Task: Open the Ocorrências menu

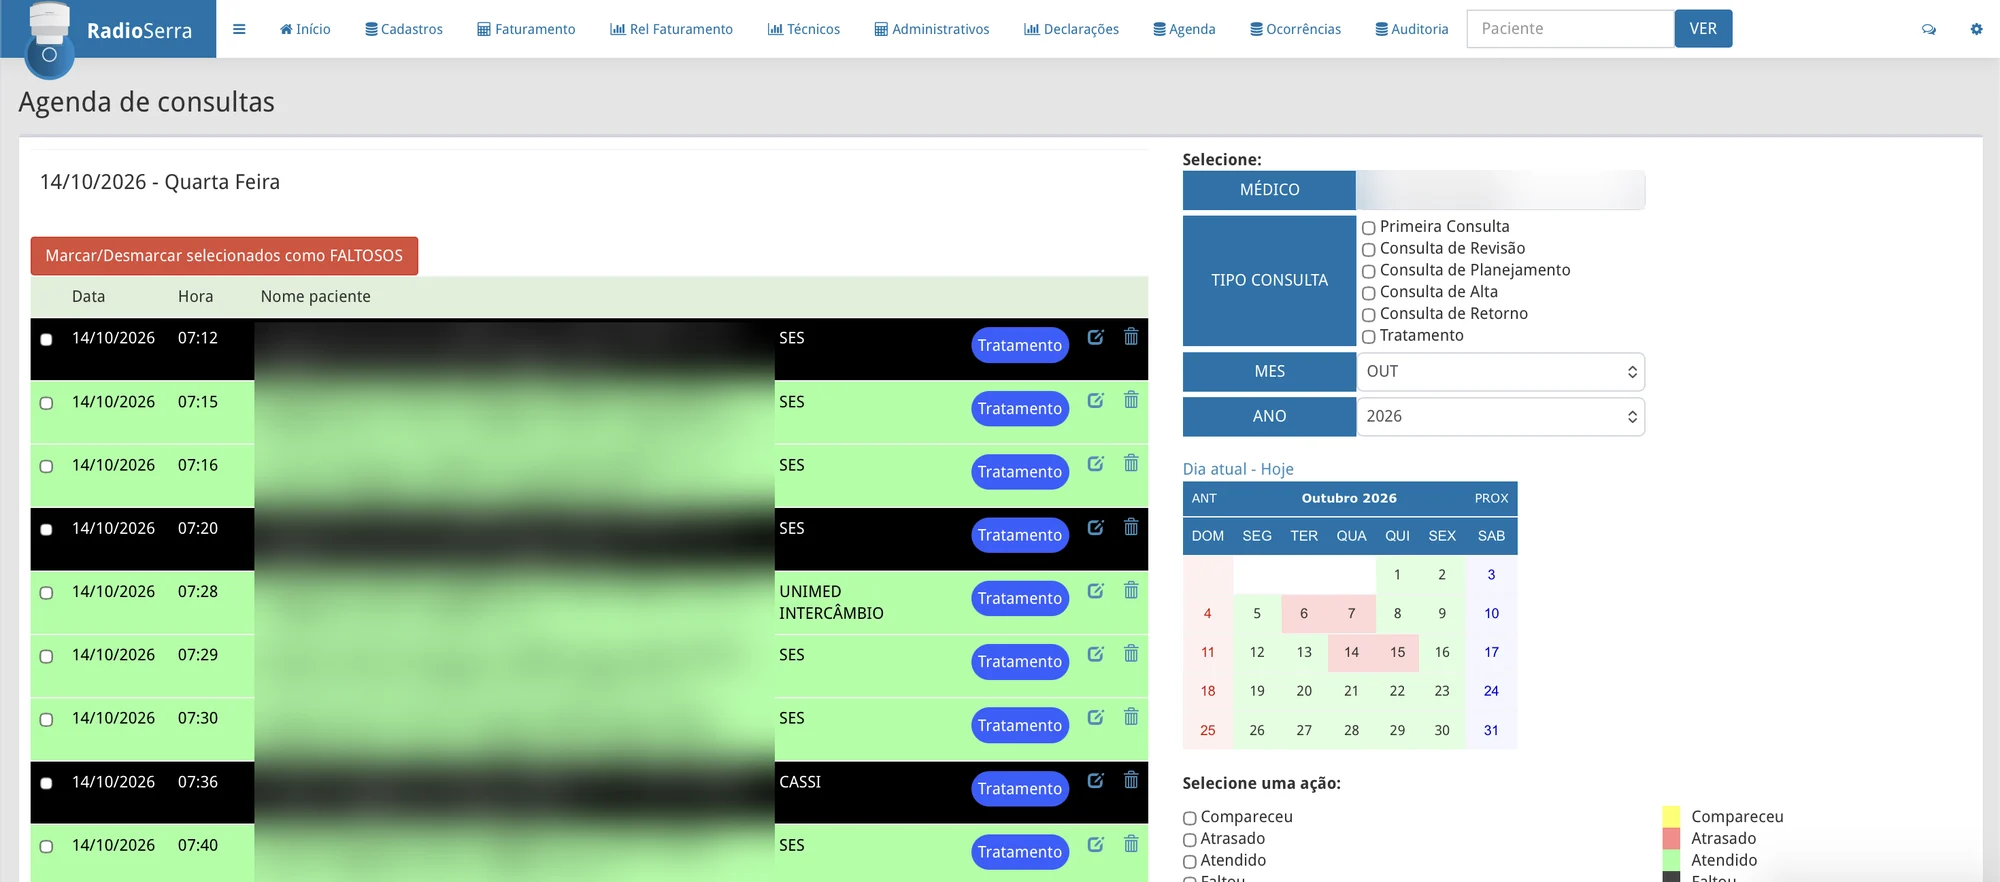Action: click(1295, 29)
